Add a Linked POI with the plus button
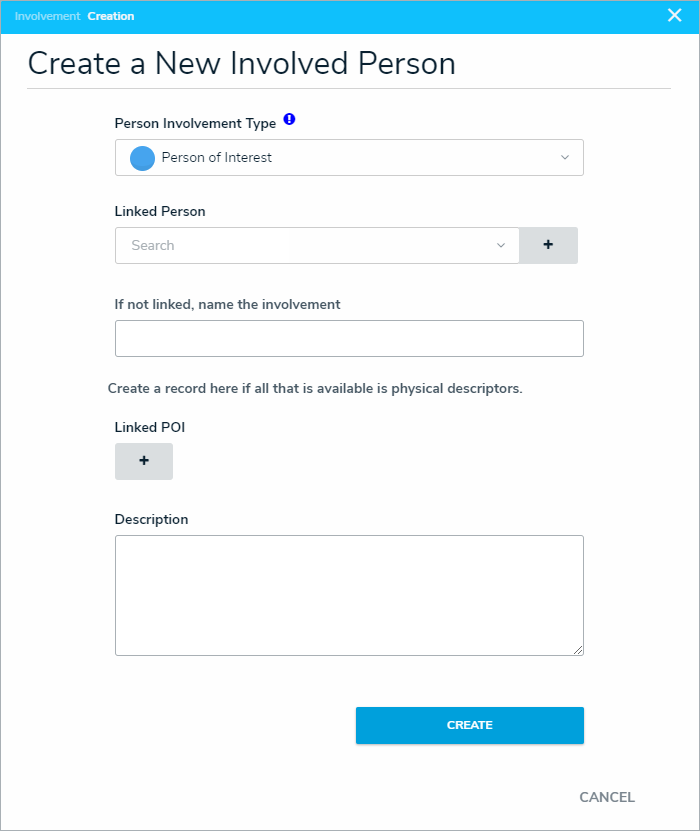 [144, 461]
